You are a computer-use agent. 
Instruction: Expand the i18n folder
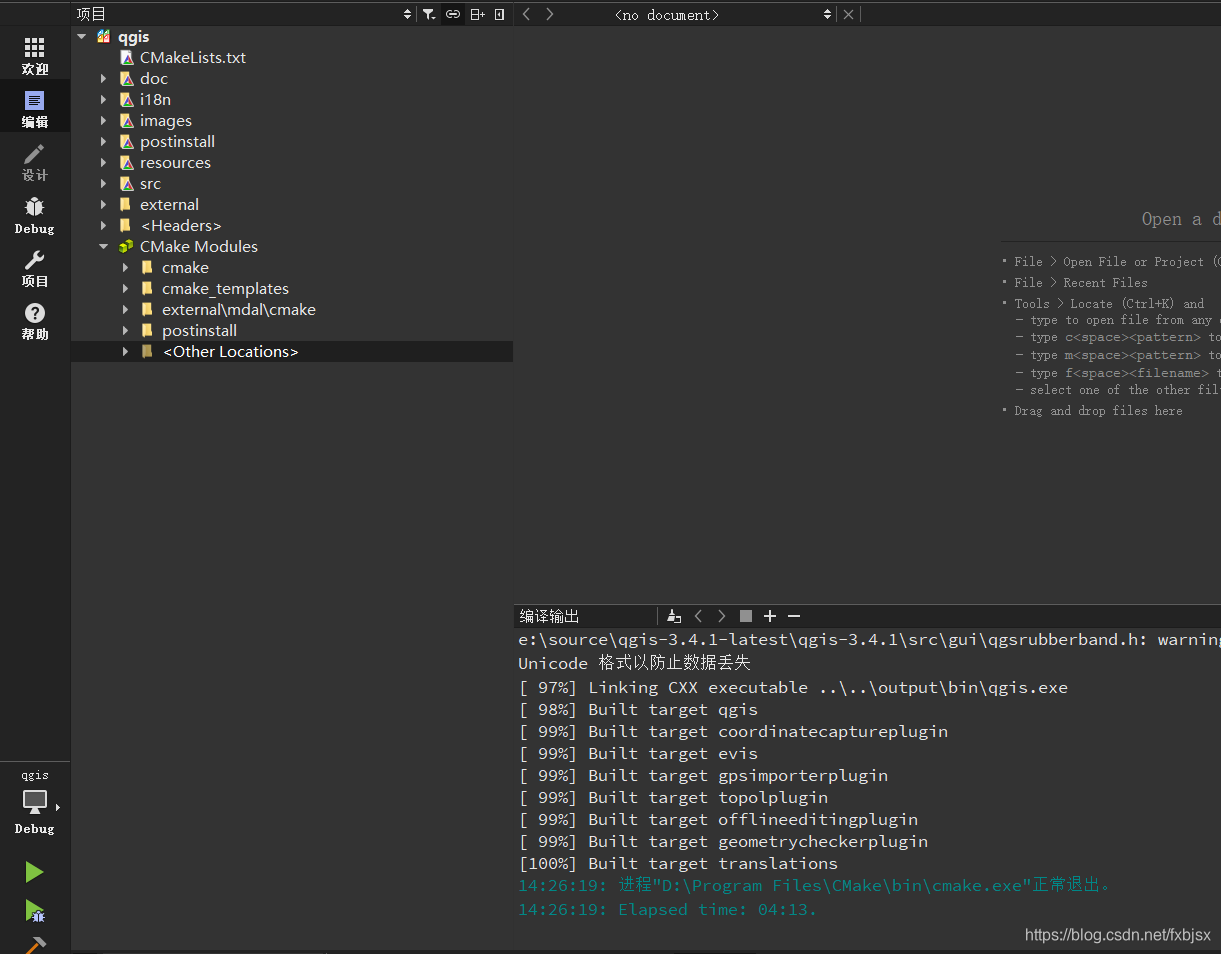click(103, 99)
